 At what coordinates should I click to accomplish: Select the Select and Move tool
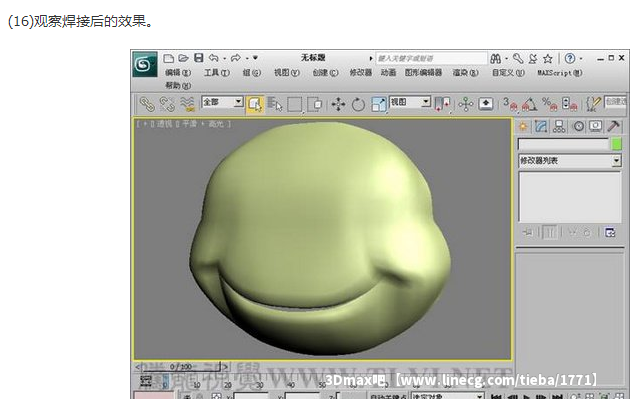coord(338,104)
